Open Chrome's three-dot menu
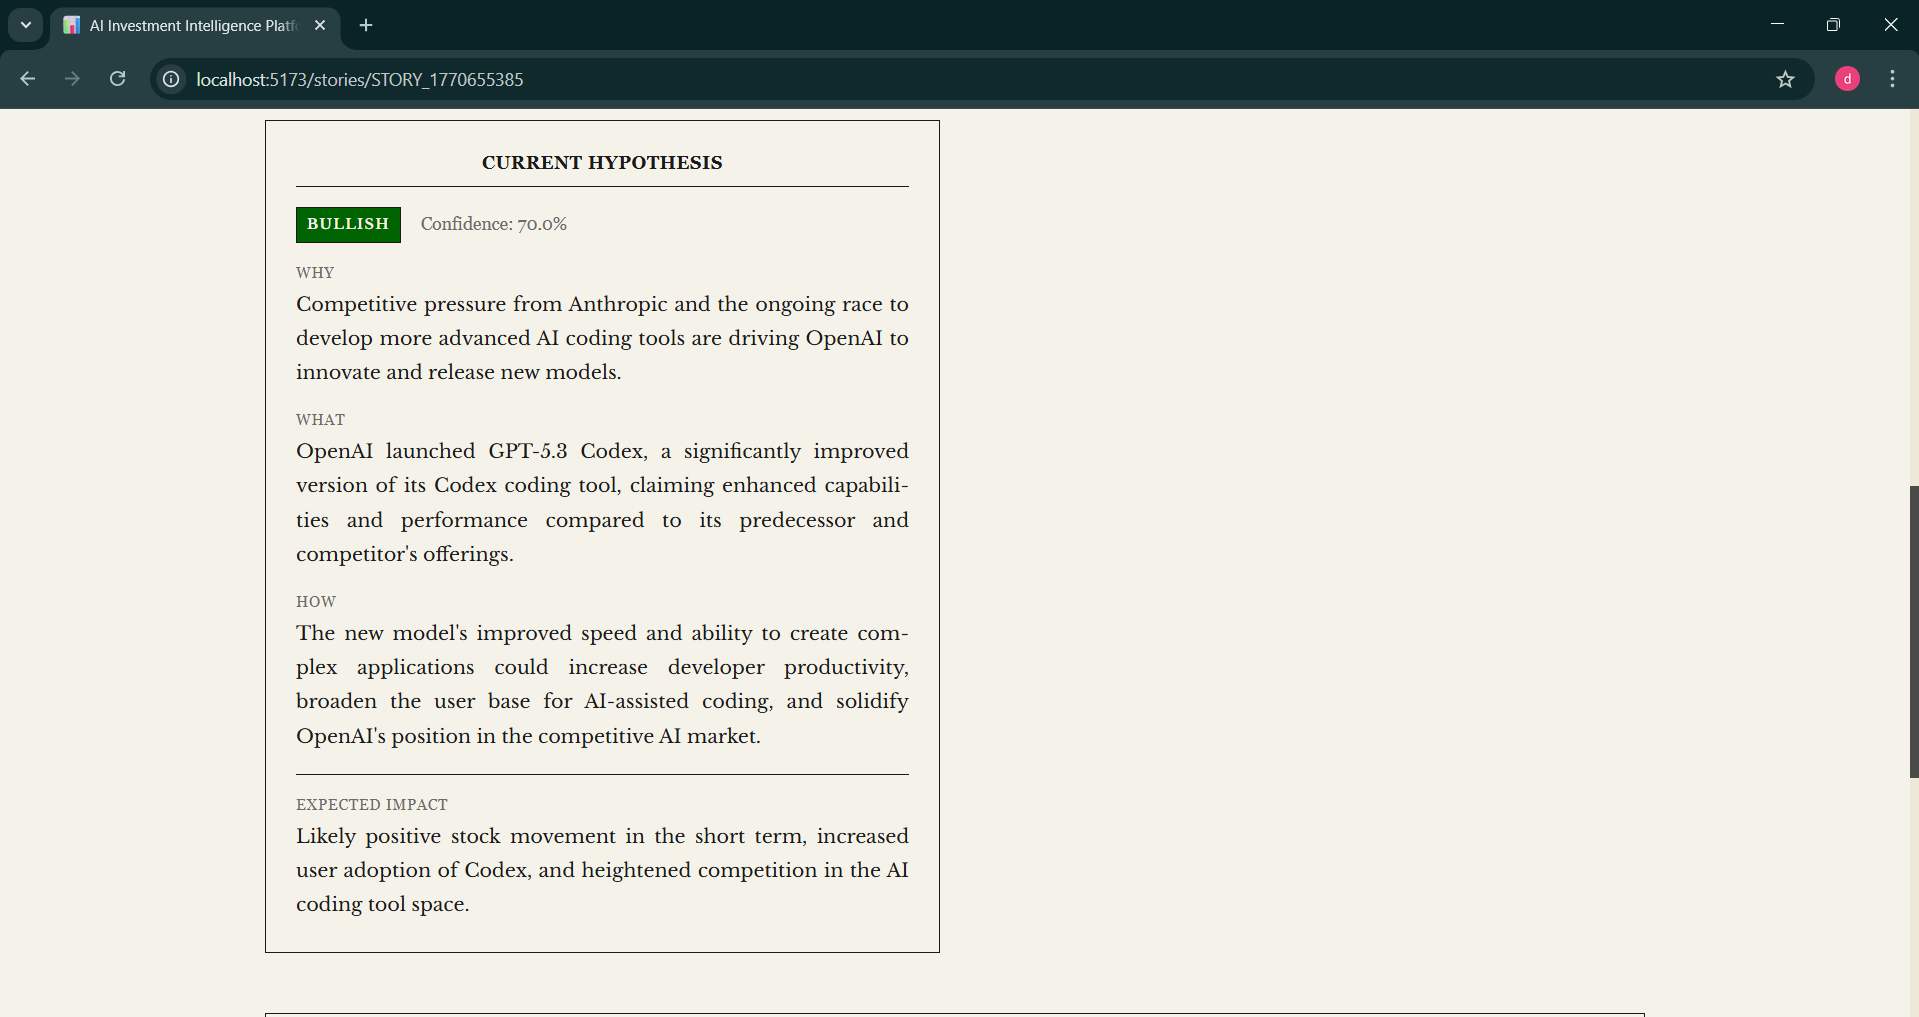Image resolution: width=1919 pixels, height=1017 pixels. 1892,79
